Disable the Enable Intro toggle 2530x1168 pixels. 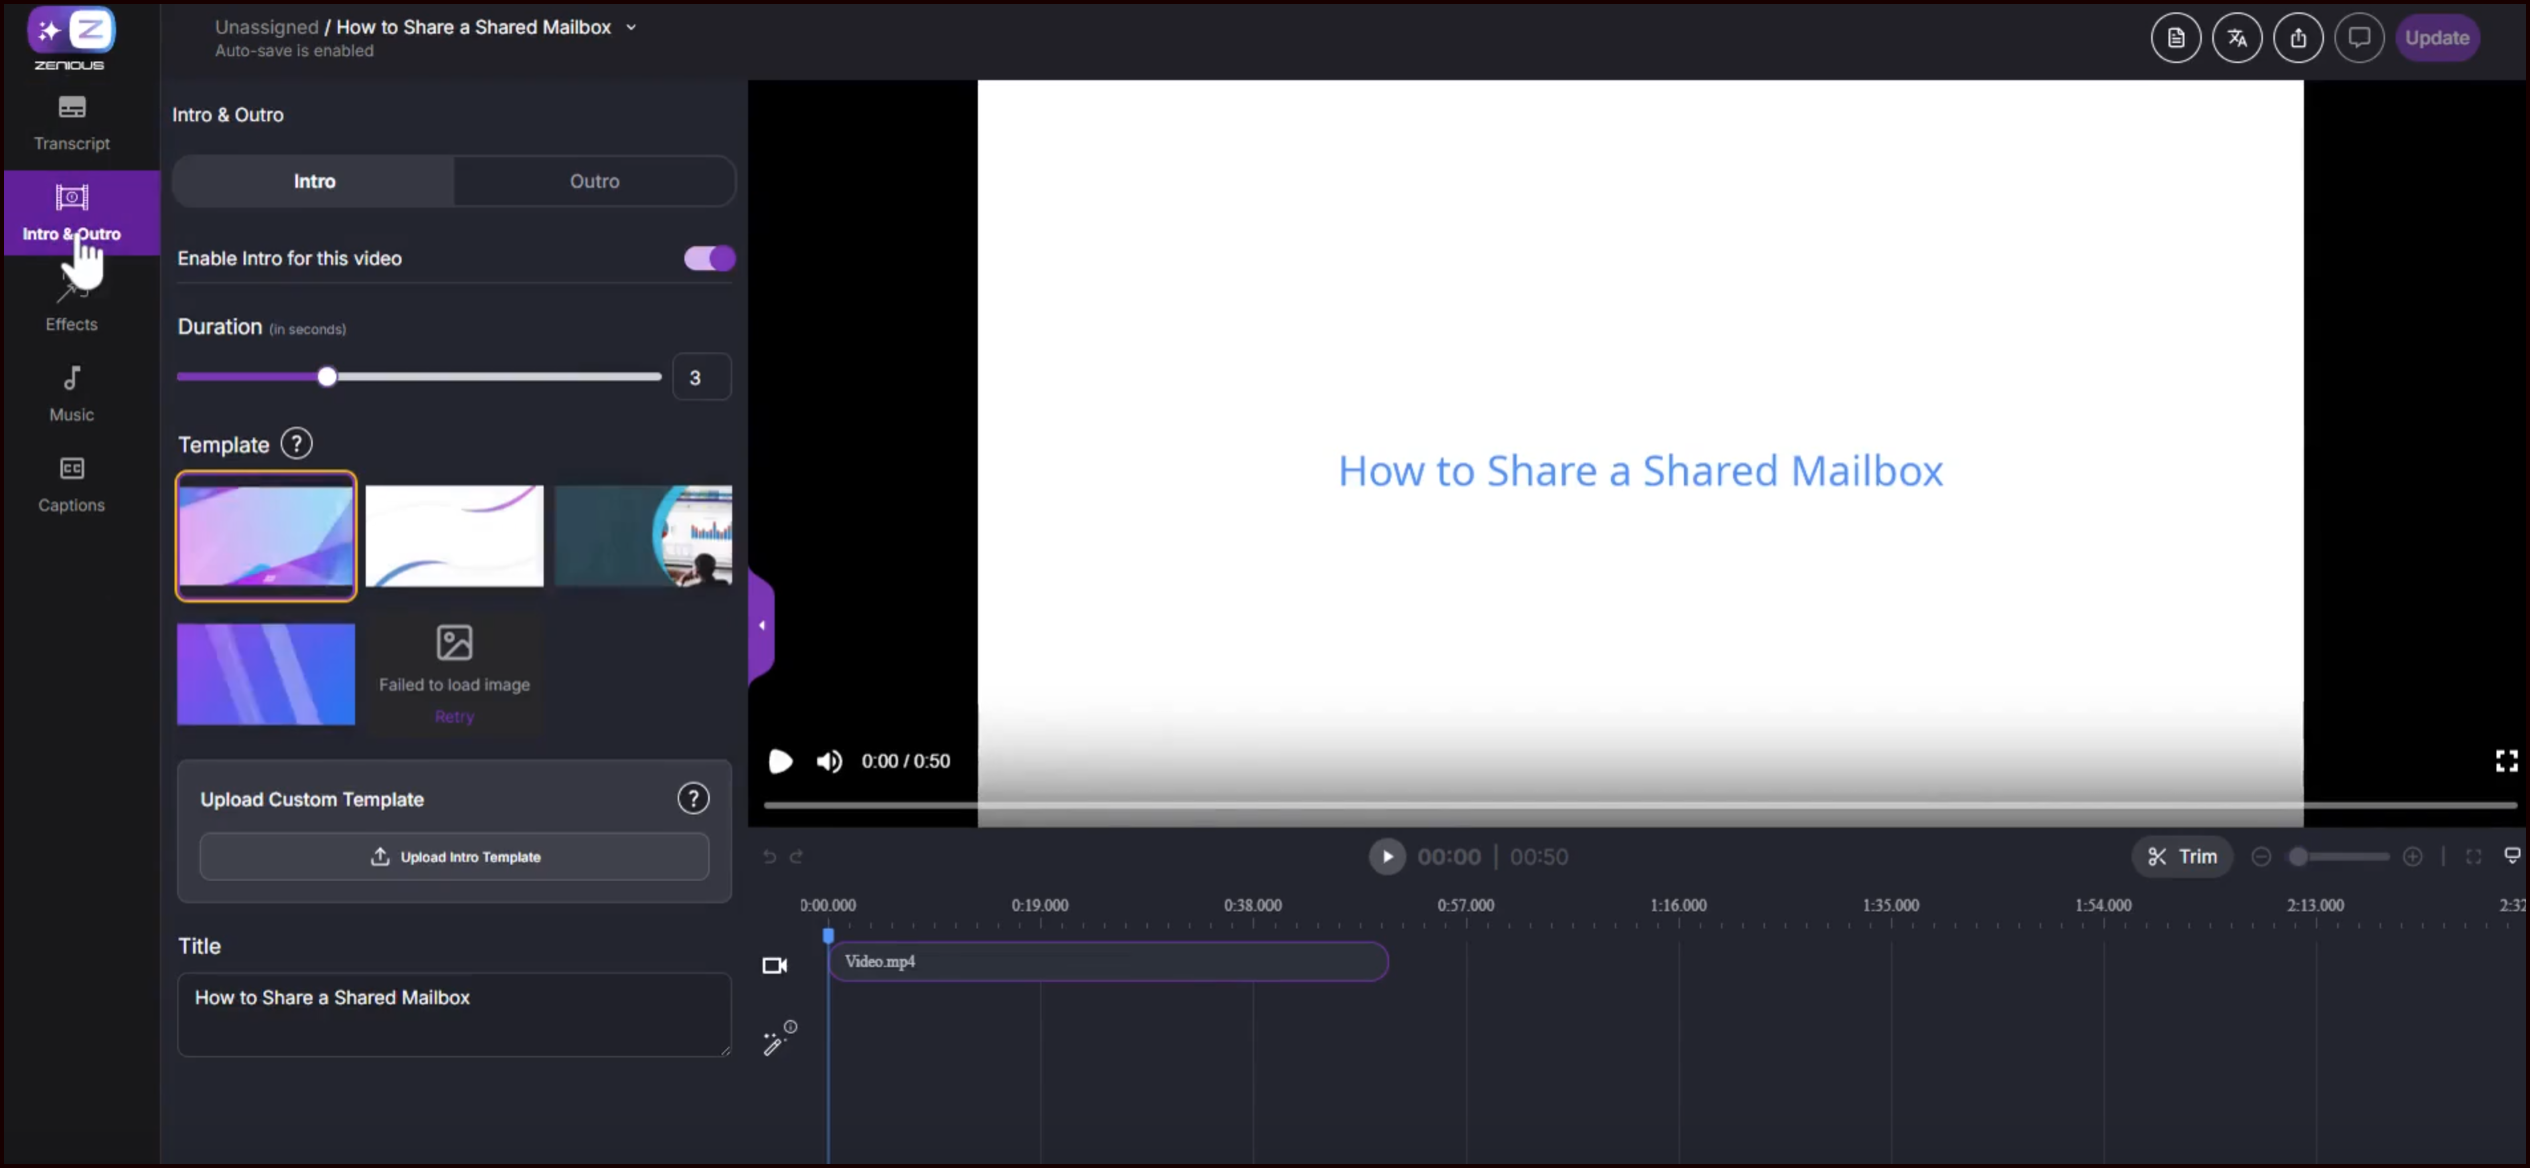(709, 258)
